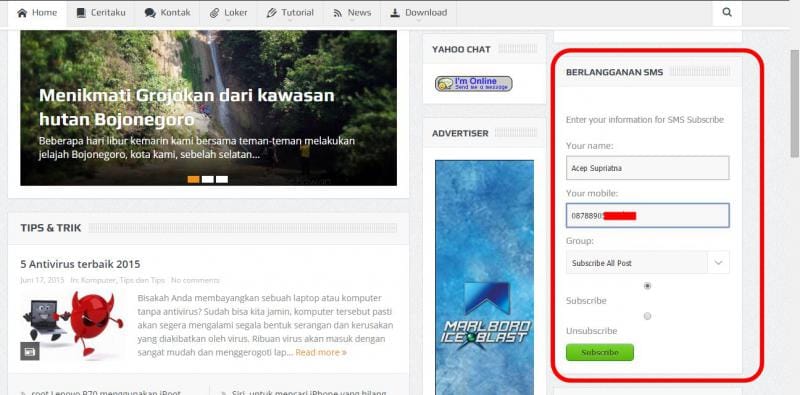Open the Menikmati Grojokan slider headline
The width and height of the screenshot is (800, 395).
point(187,107)
